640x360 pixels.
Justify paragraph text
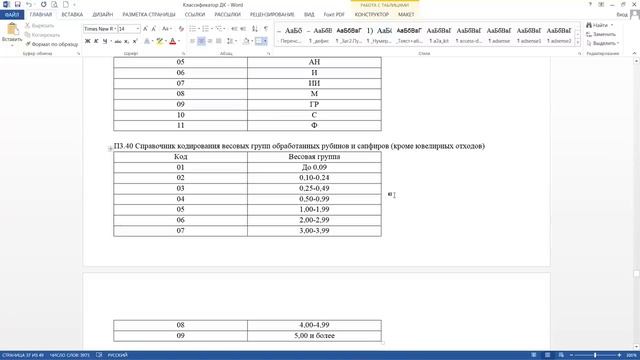click(219, 41)
